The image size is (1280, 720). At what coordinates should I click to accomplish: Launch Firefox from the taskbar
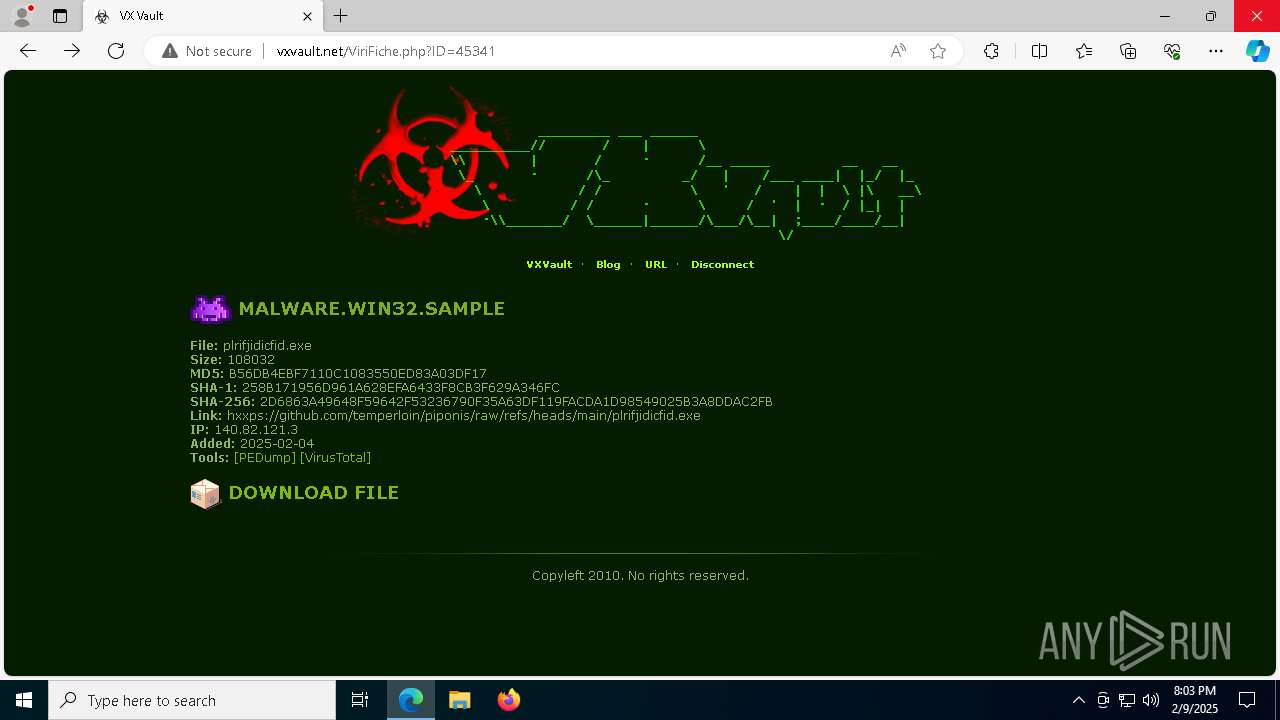(509, 700)
